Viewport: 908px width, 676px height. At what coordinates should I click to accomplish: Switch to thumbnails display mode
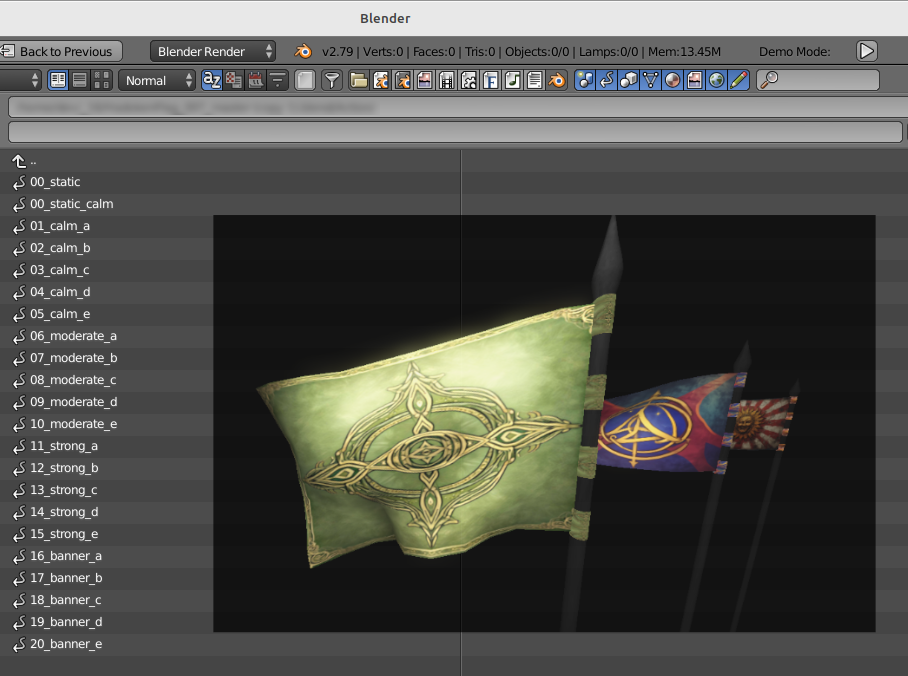101,80
